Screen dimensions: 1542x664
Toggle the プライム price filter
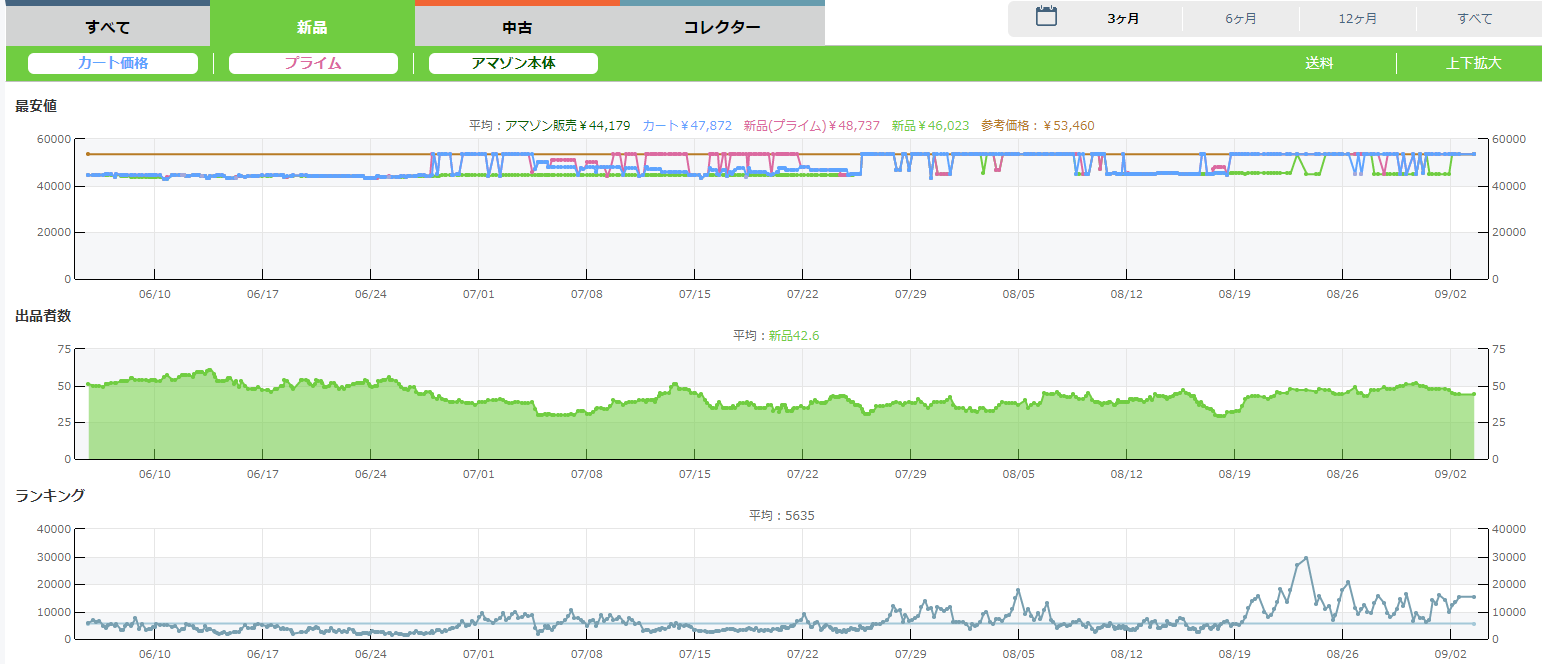[x=313, y=63]
